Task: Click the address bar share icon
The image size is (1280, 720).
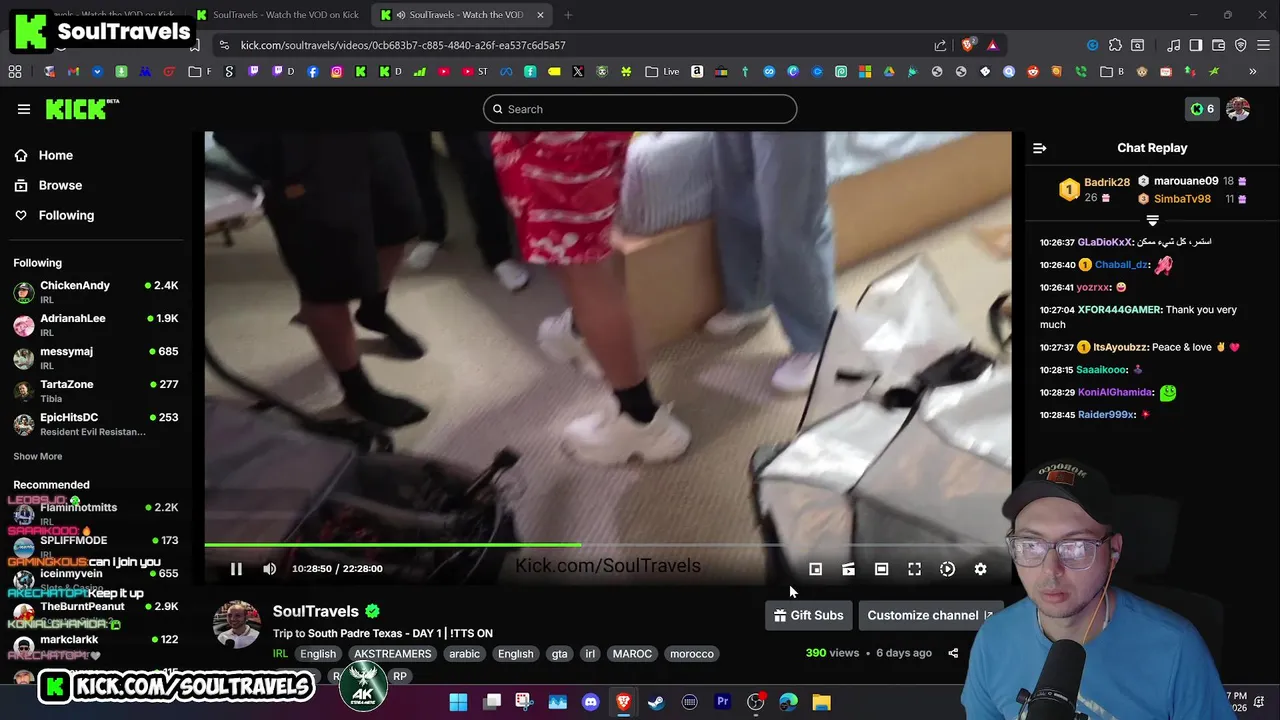Action: click(x=940, y=45)
